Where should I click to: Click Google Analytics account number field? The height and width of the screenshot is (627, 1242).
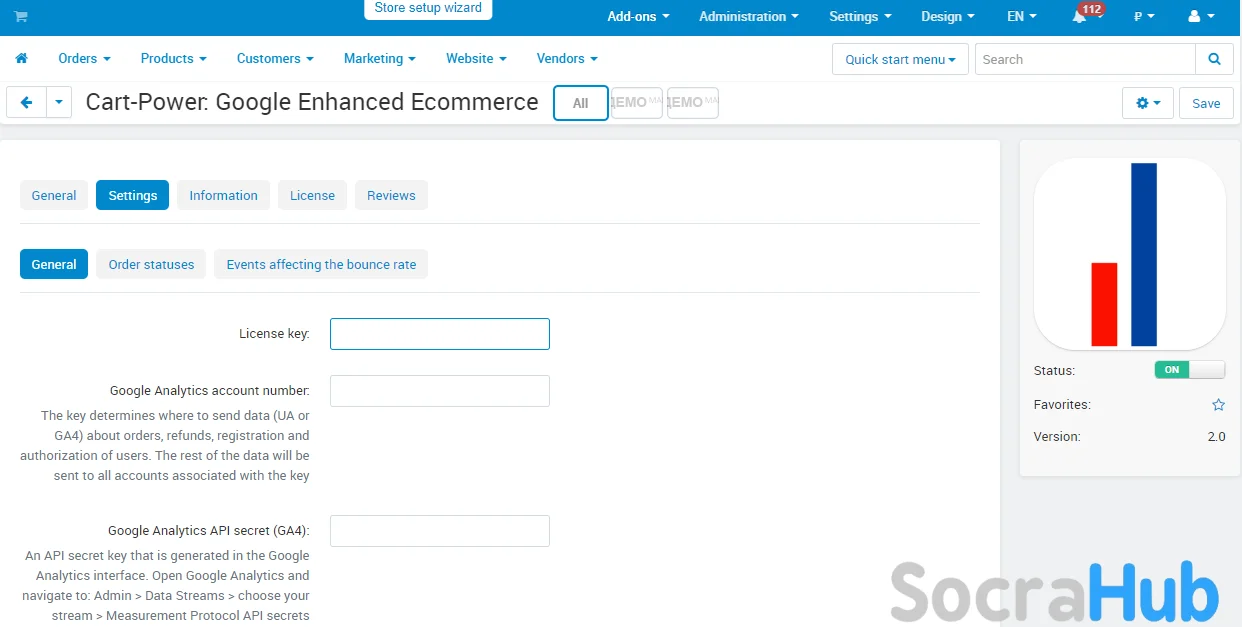(440, 391)
